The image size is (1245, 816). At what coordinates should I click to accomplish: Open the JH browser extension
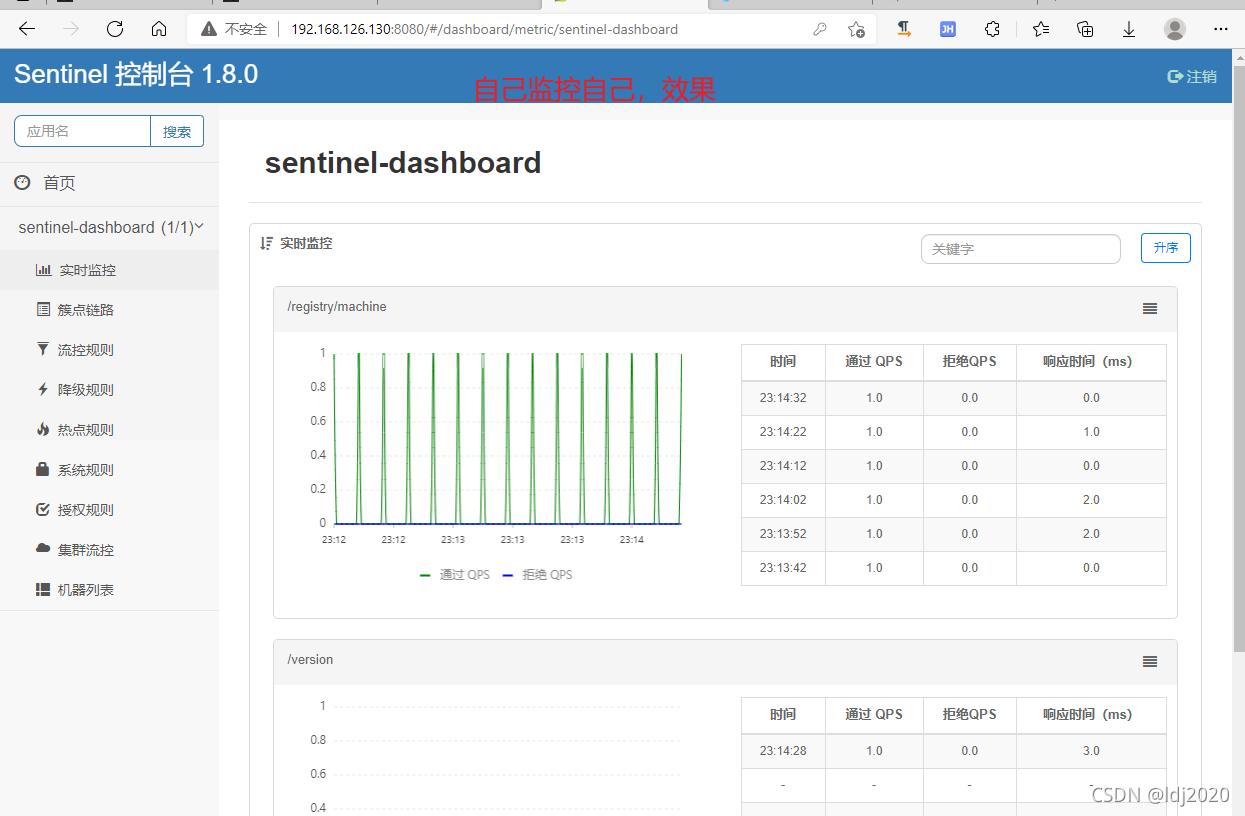click(947, 29)
